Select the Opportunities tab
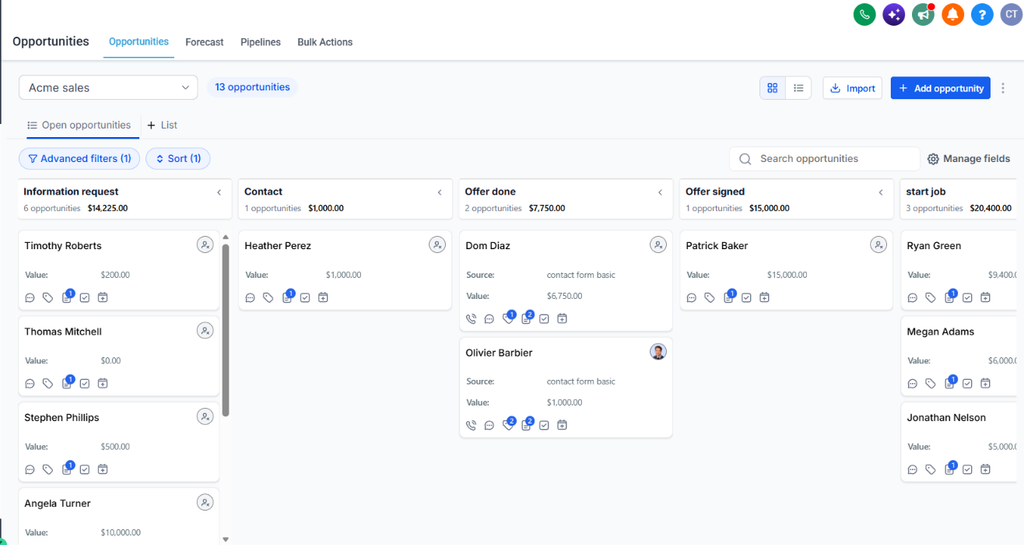This screenshot has height=545, width=1024. point(138,42)
